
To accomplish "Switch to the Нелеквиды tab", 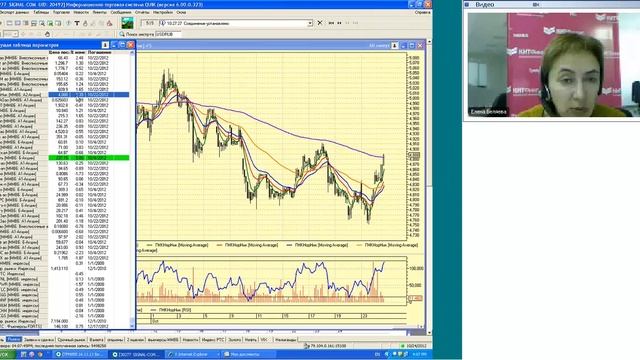I will point(285,340).
